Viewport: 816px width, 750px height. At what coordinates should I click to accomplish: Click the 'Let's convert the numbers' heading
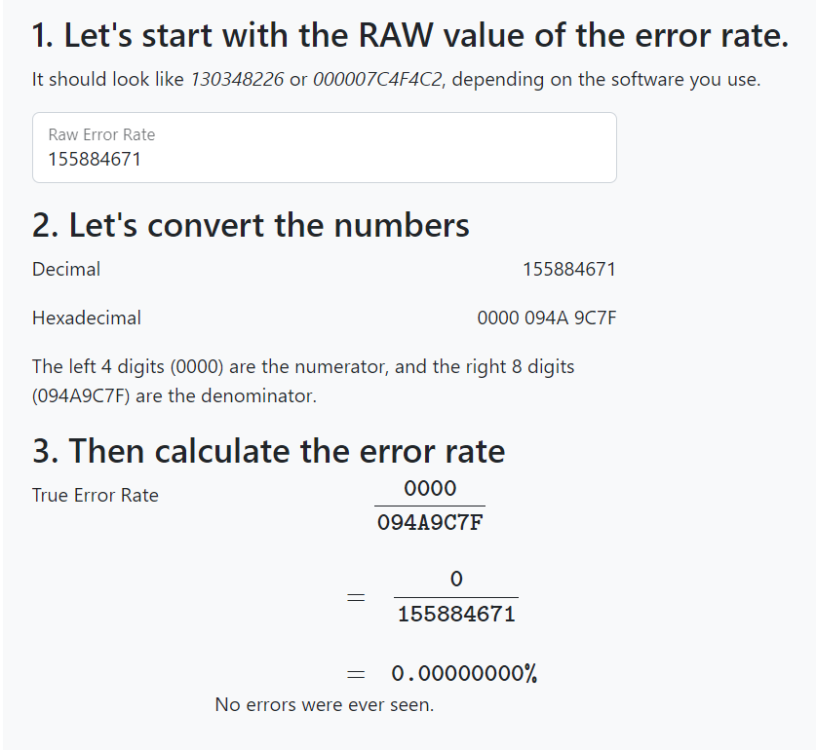click(x=250, y=224)
